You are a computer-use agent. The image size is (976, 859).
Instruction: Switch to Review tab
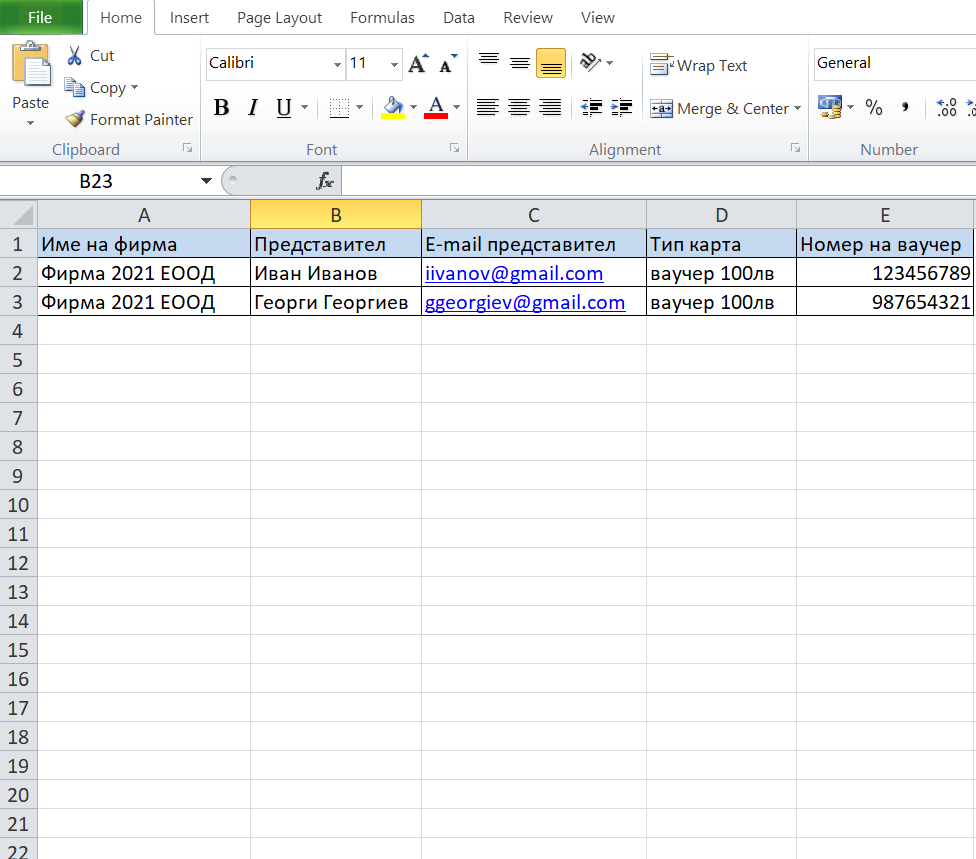[x=528, y=18]
